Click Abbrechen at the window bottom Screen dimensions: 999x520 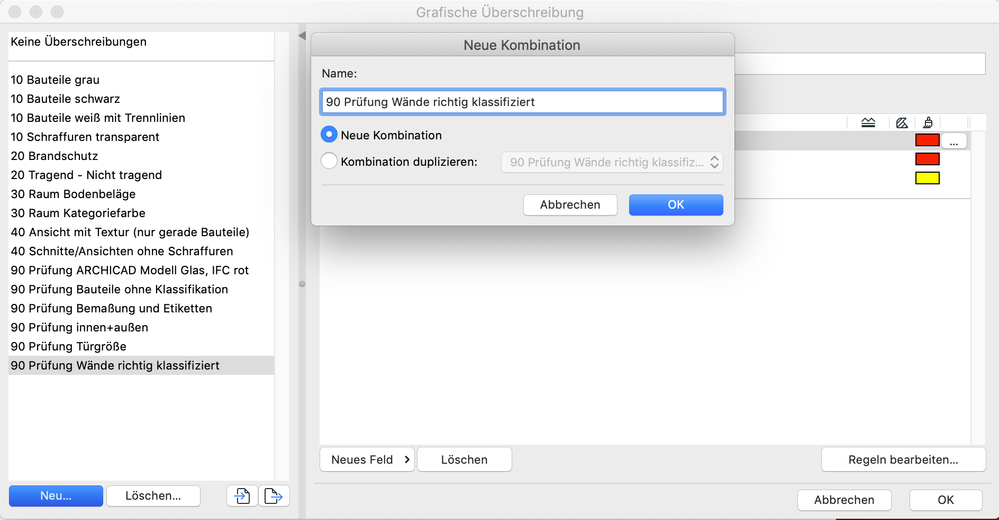[844, 500]
